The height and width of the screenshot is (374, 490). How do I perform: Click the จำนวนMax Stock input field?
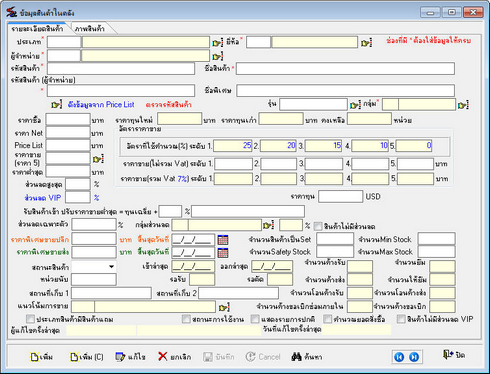(437, 251)
